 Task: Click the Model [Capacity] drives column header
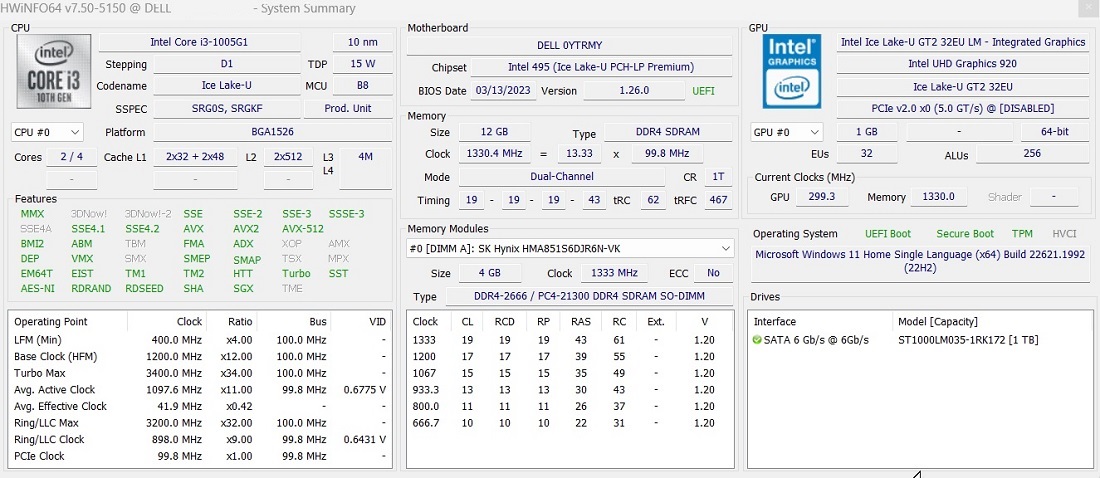937,321
